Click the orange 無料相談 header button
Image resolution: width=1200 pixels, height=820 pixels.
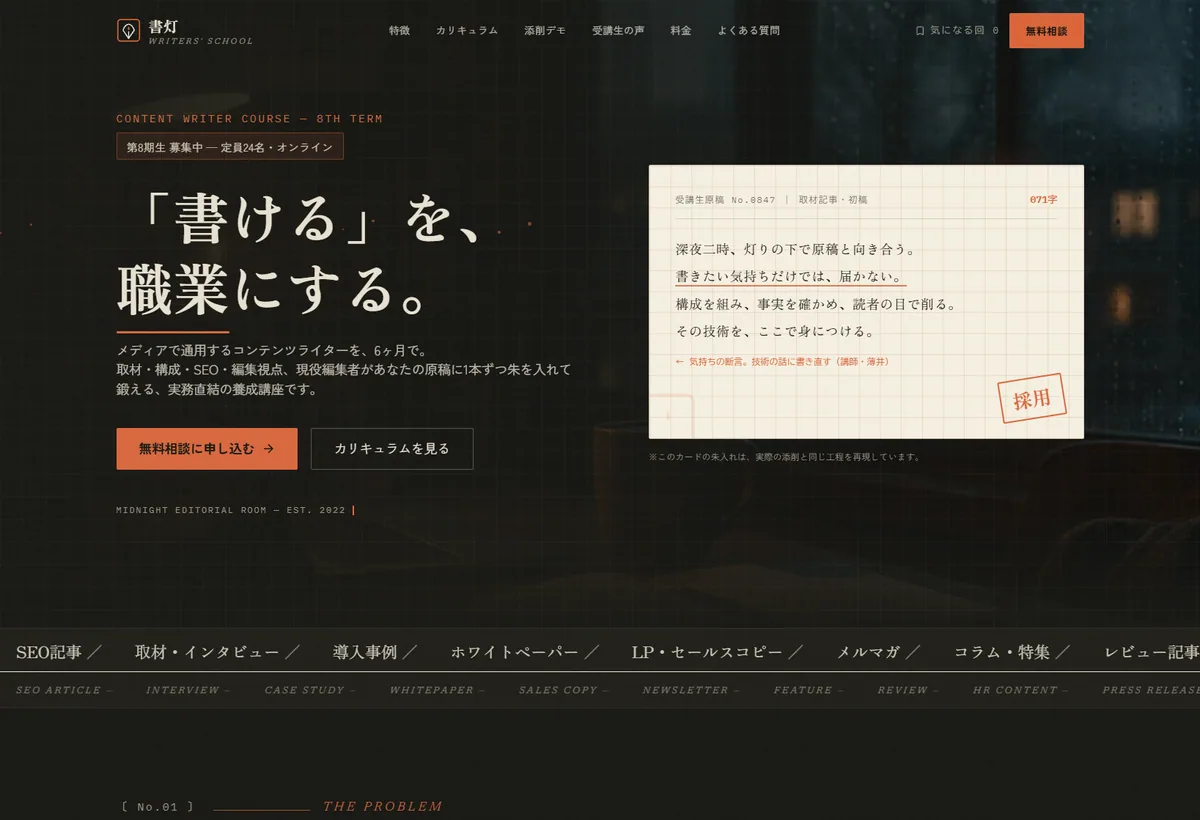(x=1046, y=31)
